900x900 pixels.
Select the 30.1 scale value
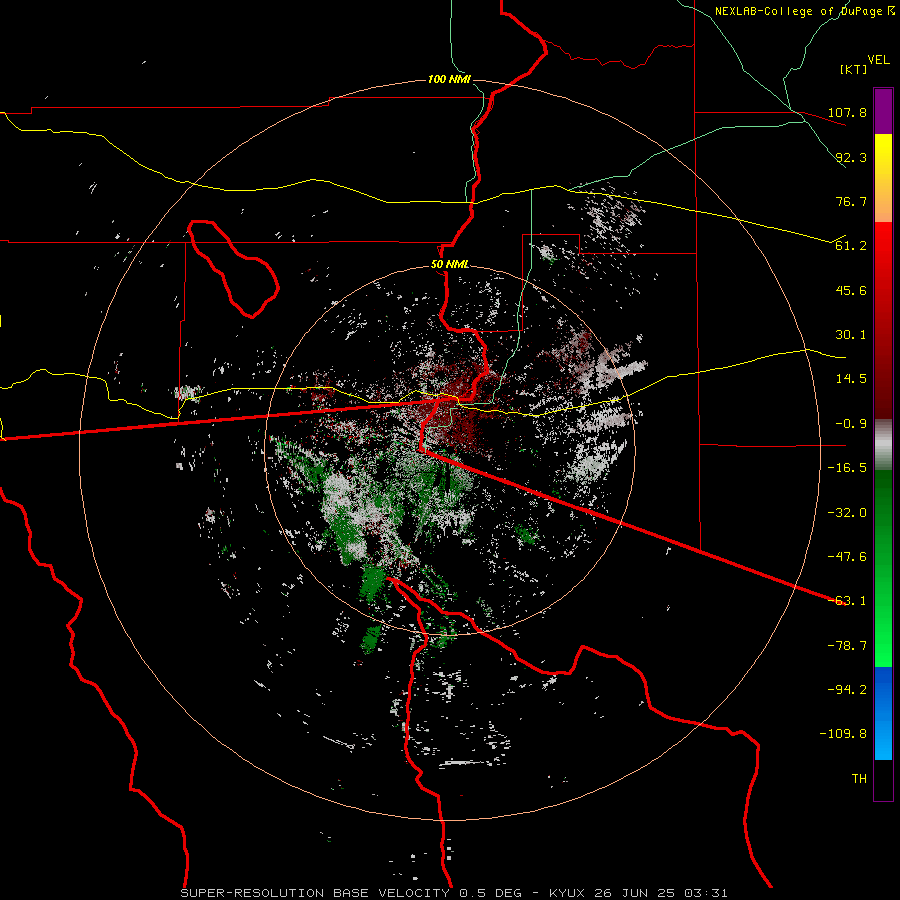(x=851, y=335)
